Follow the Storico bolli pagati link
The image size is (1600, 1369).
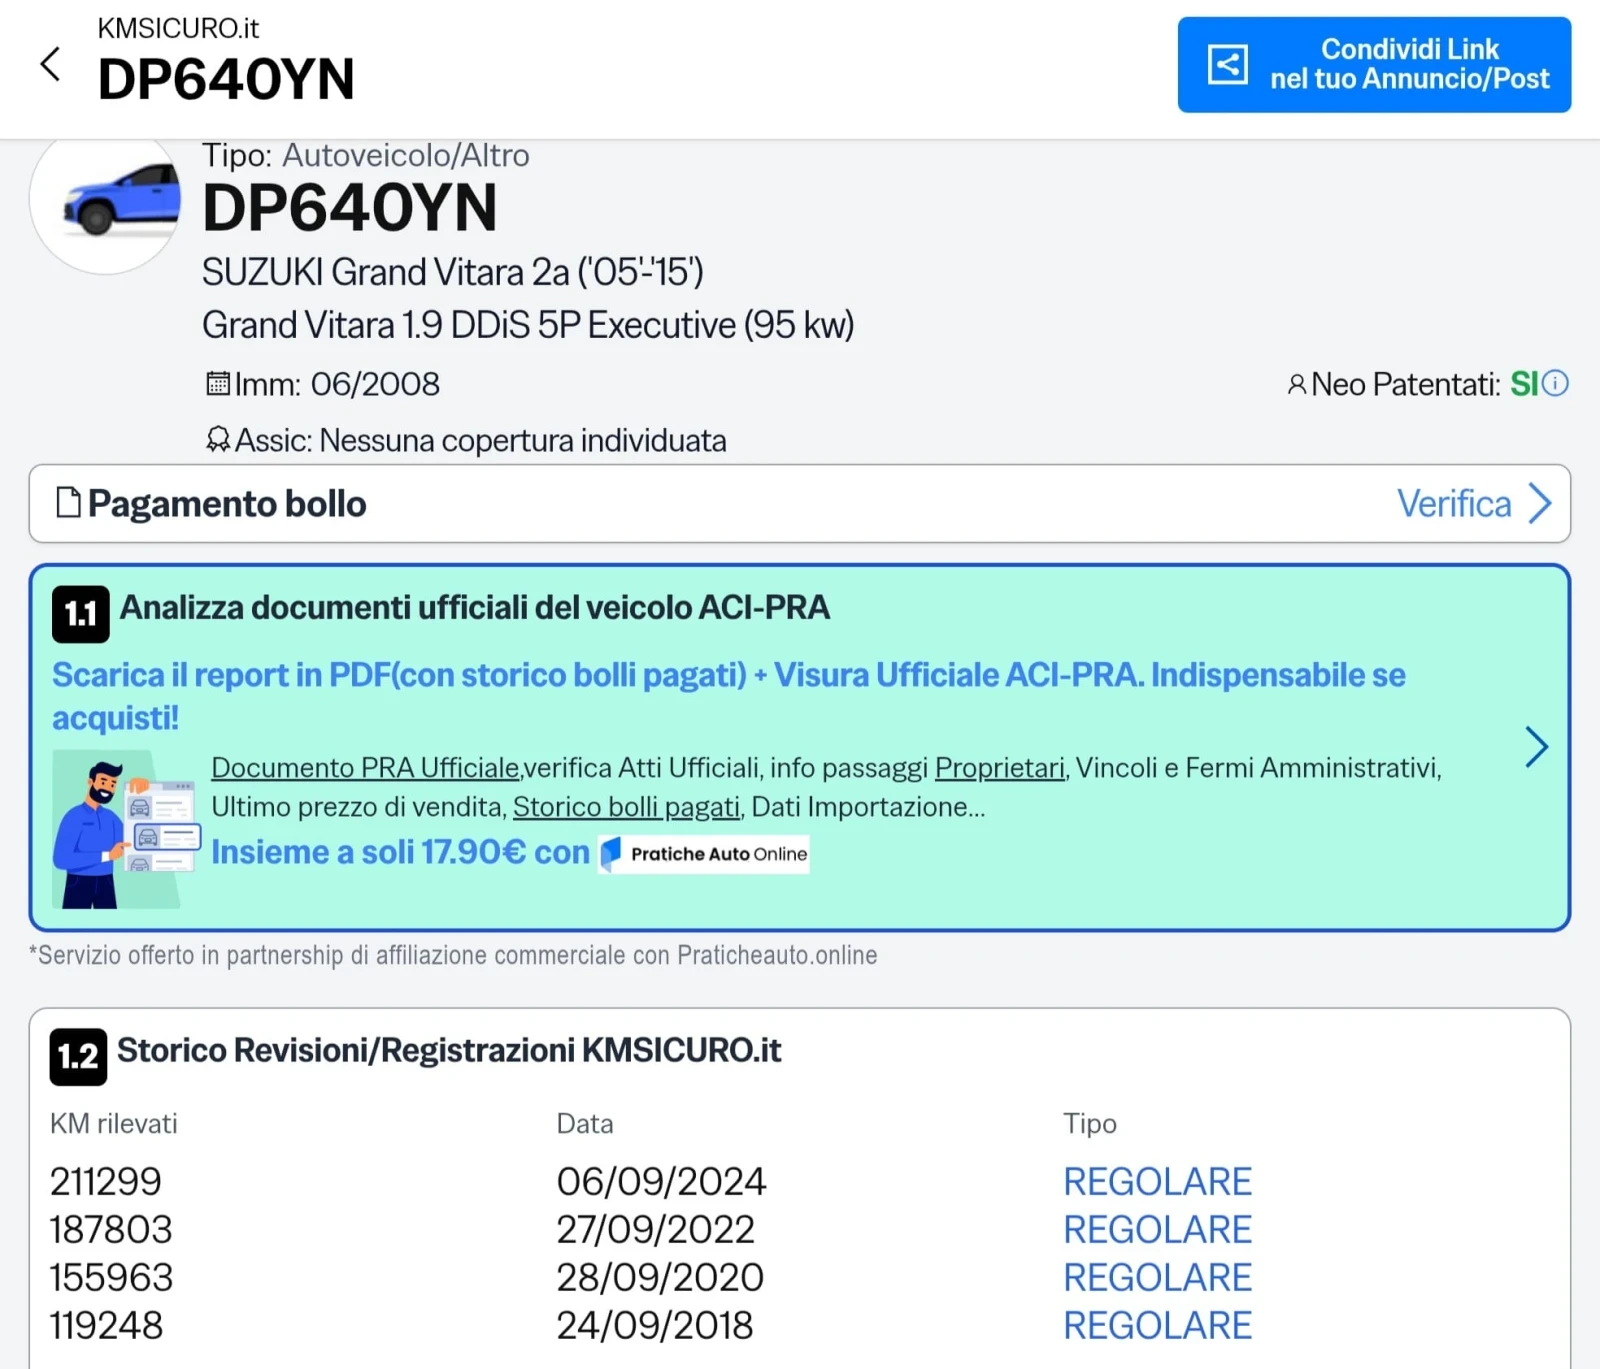coord(626,807)
